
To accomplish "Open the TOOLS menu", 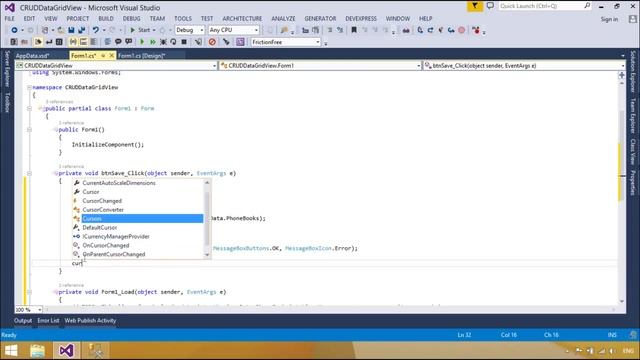I will pos(183,19).
